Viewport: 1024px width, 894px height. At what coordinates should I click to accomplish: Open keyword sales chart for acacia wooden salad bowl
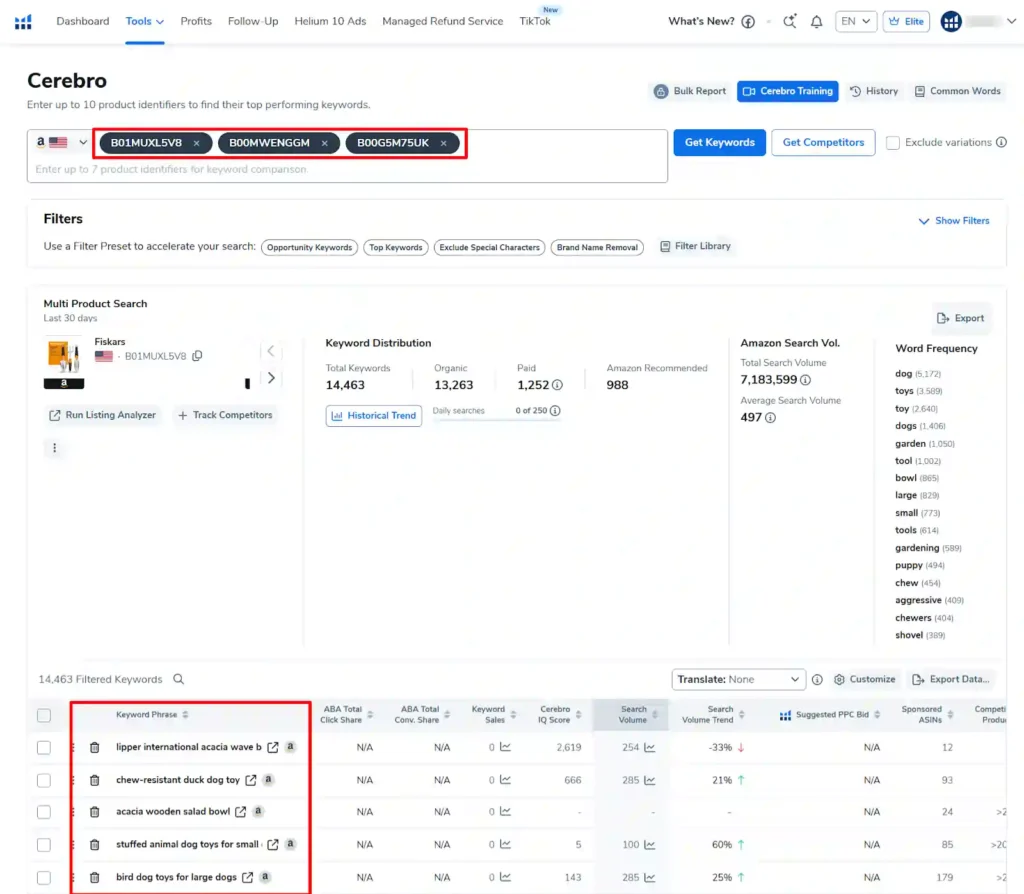point(505,812)
